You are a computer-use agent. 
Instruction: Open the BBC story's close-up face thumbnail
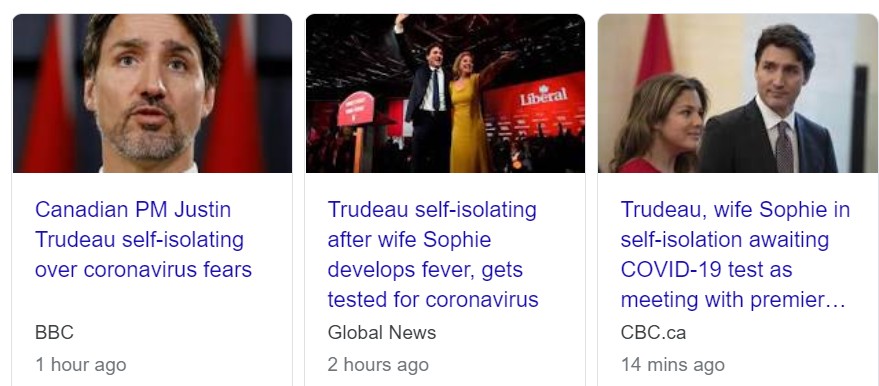[x=152, y=93]
